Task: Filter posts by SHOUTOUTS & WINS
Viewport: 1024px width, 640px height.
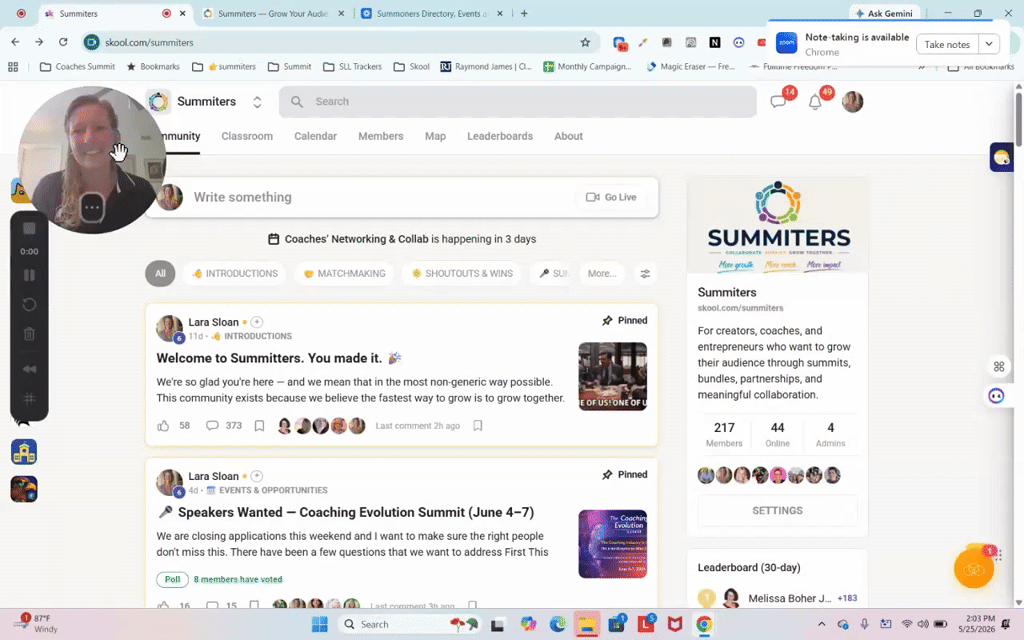Action: pos(462,274)
